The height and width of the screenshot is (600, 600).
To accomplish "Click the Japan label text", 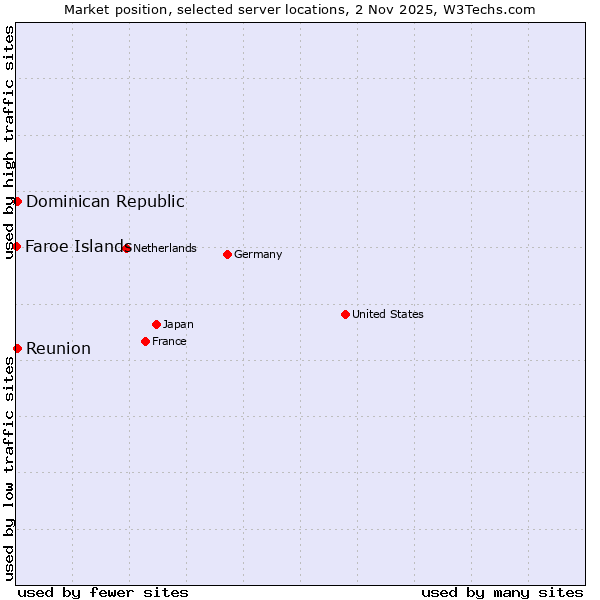I will (178, 324).
